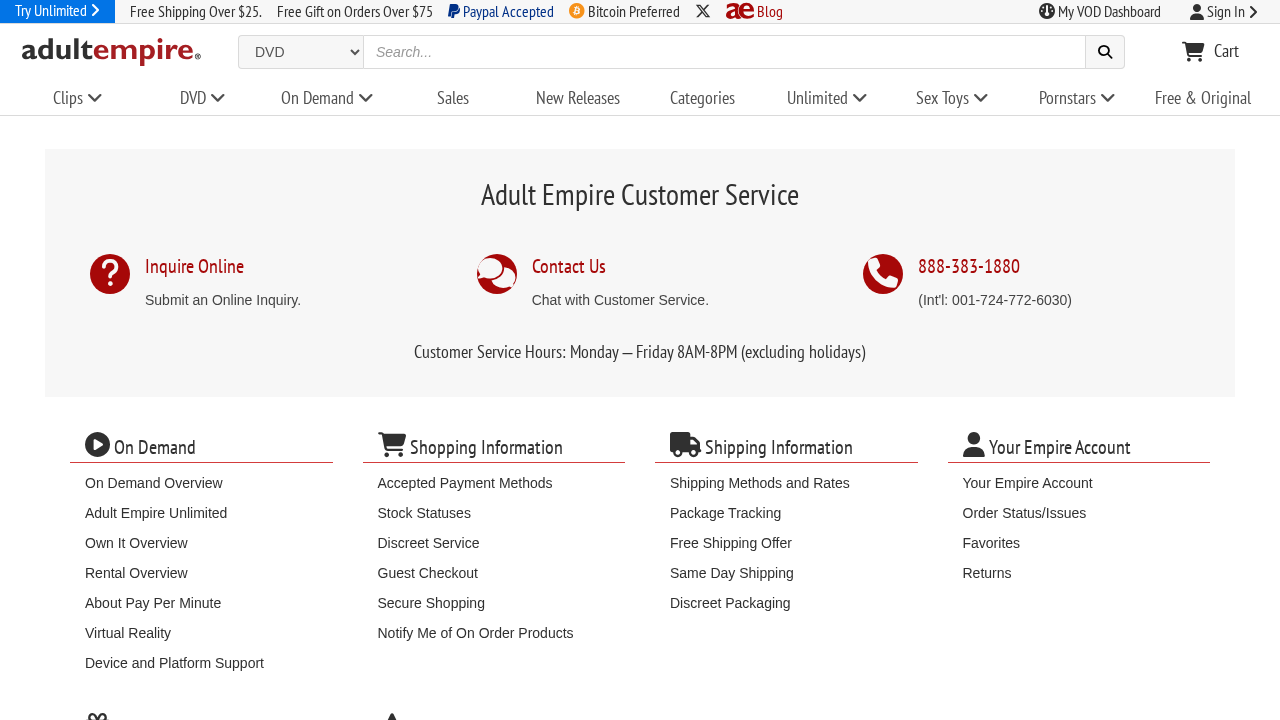The height and width of the screenshot is (720, 1280).
Task: Open Your Empire Account link
Action: pos(1027,483)
